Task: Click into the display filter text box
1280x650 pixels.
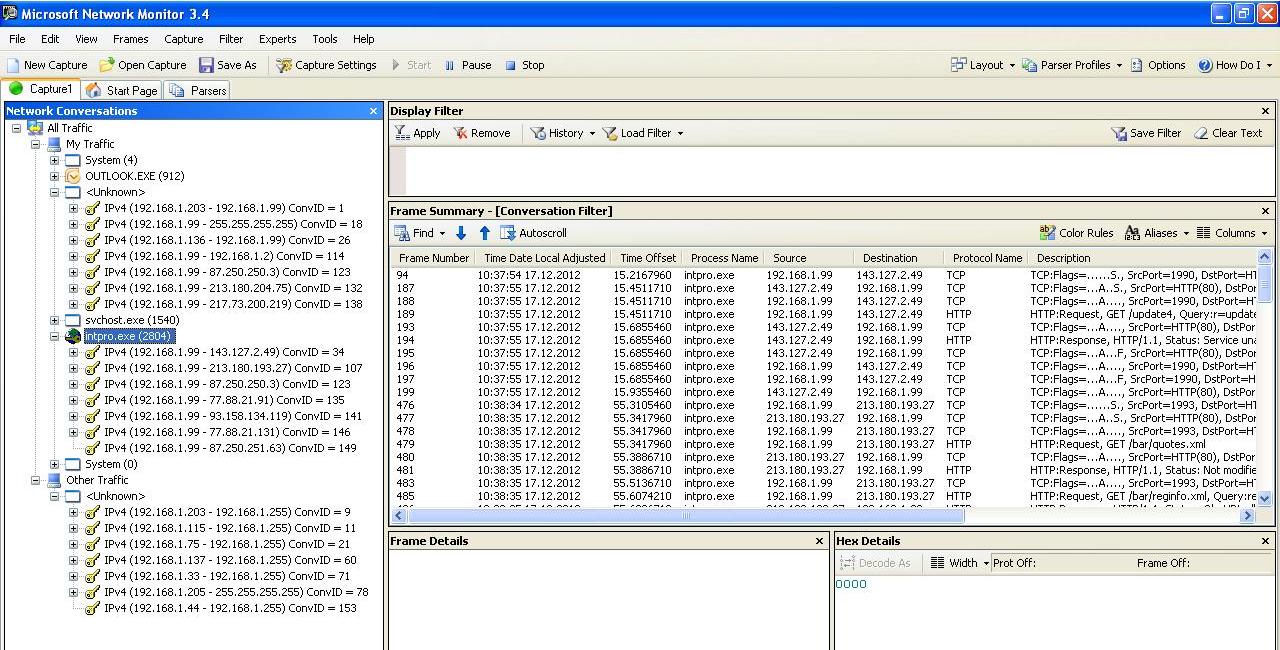Action: click(x=840, y=170)
